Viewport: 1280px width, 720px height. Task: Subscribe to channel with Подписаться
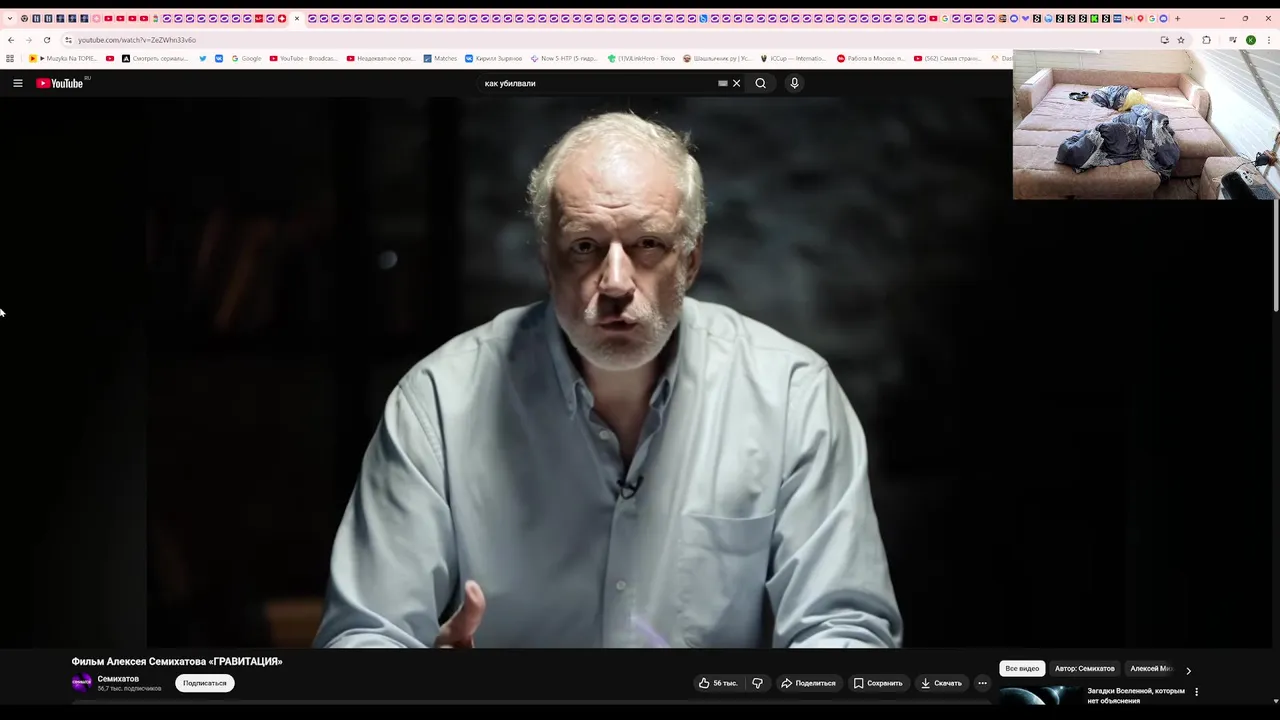point(205,683)
